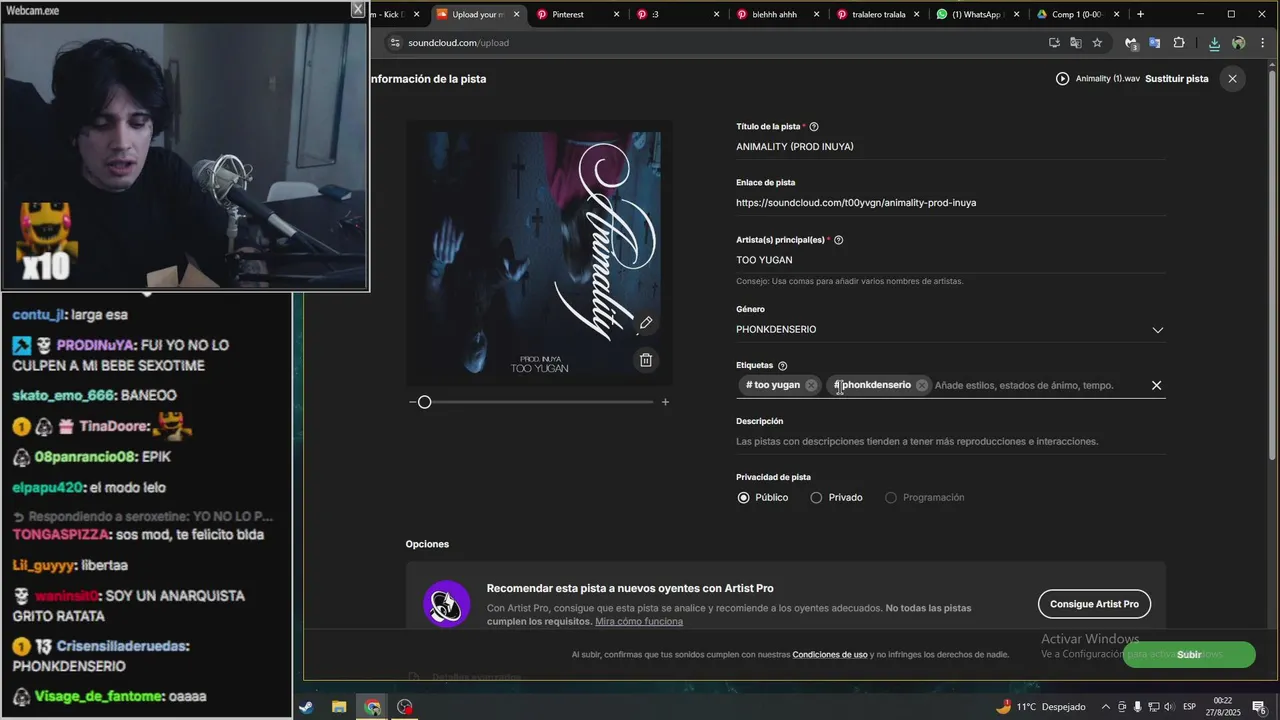Click Sustituir pista button
The width and height of the screenshot is (1280, 720).
tap(1176, 78)
